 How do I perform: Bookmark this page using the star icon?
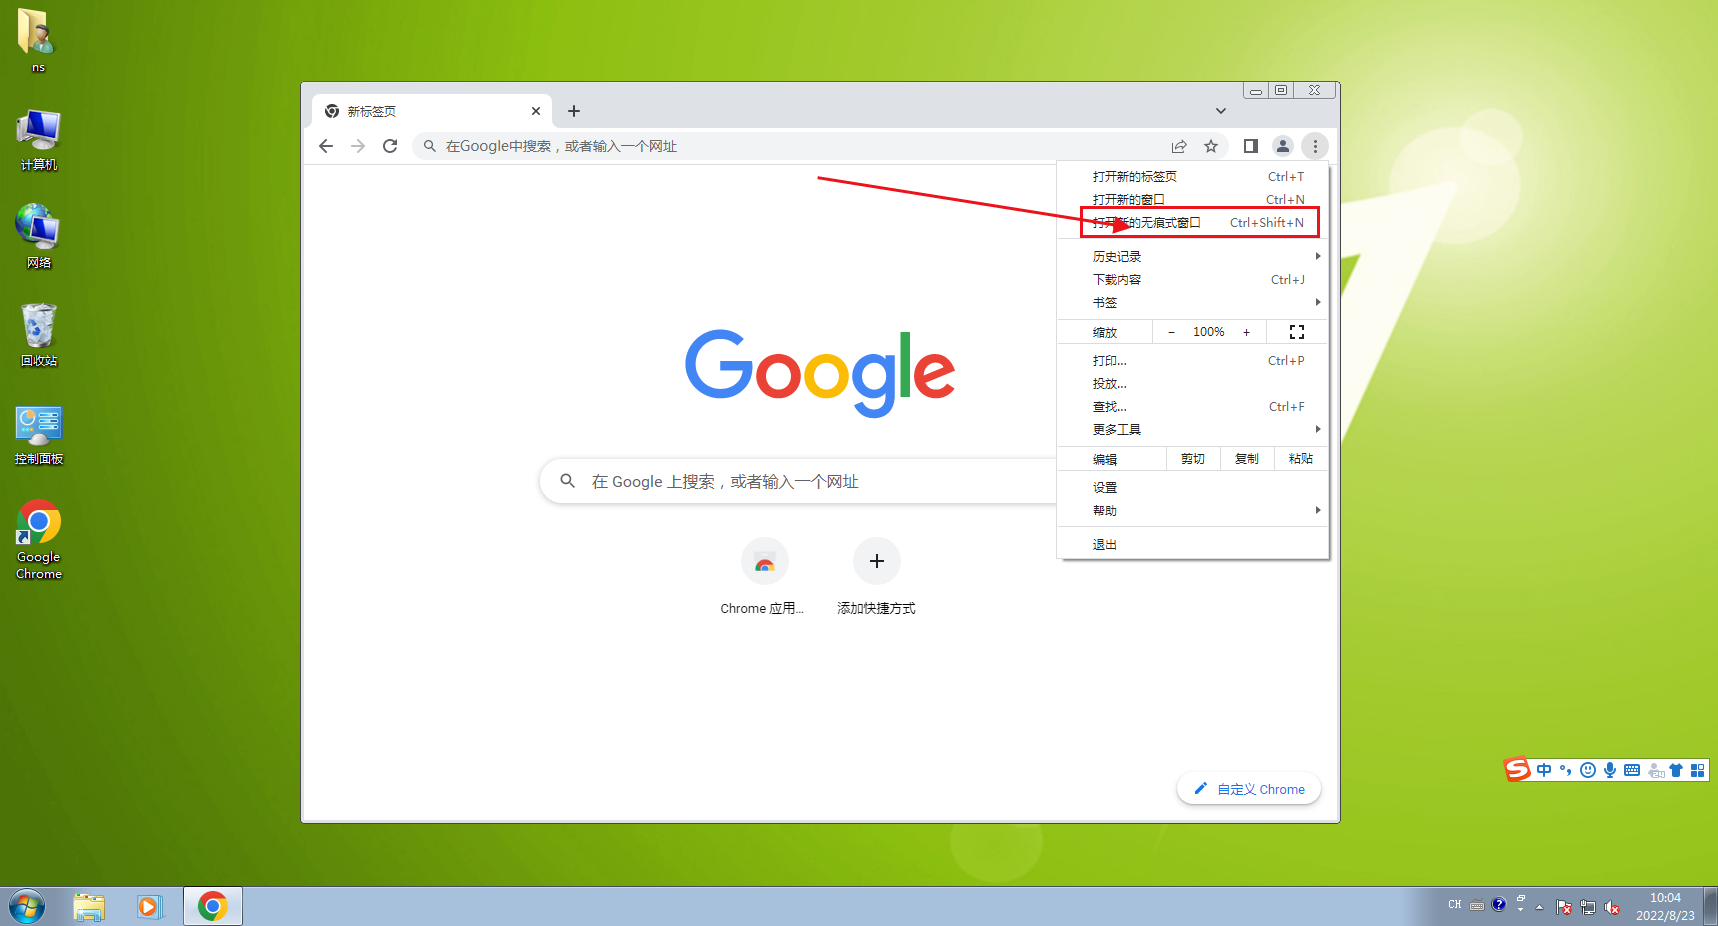1211,146
